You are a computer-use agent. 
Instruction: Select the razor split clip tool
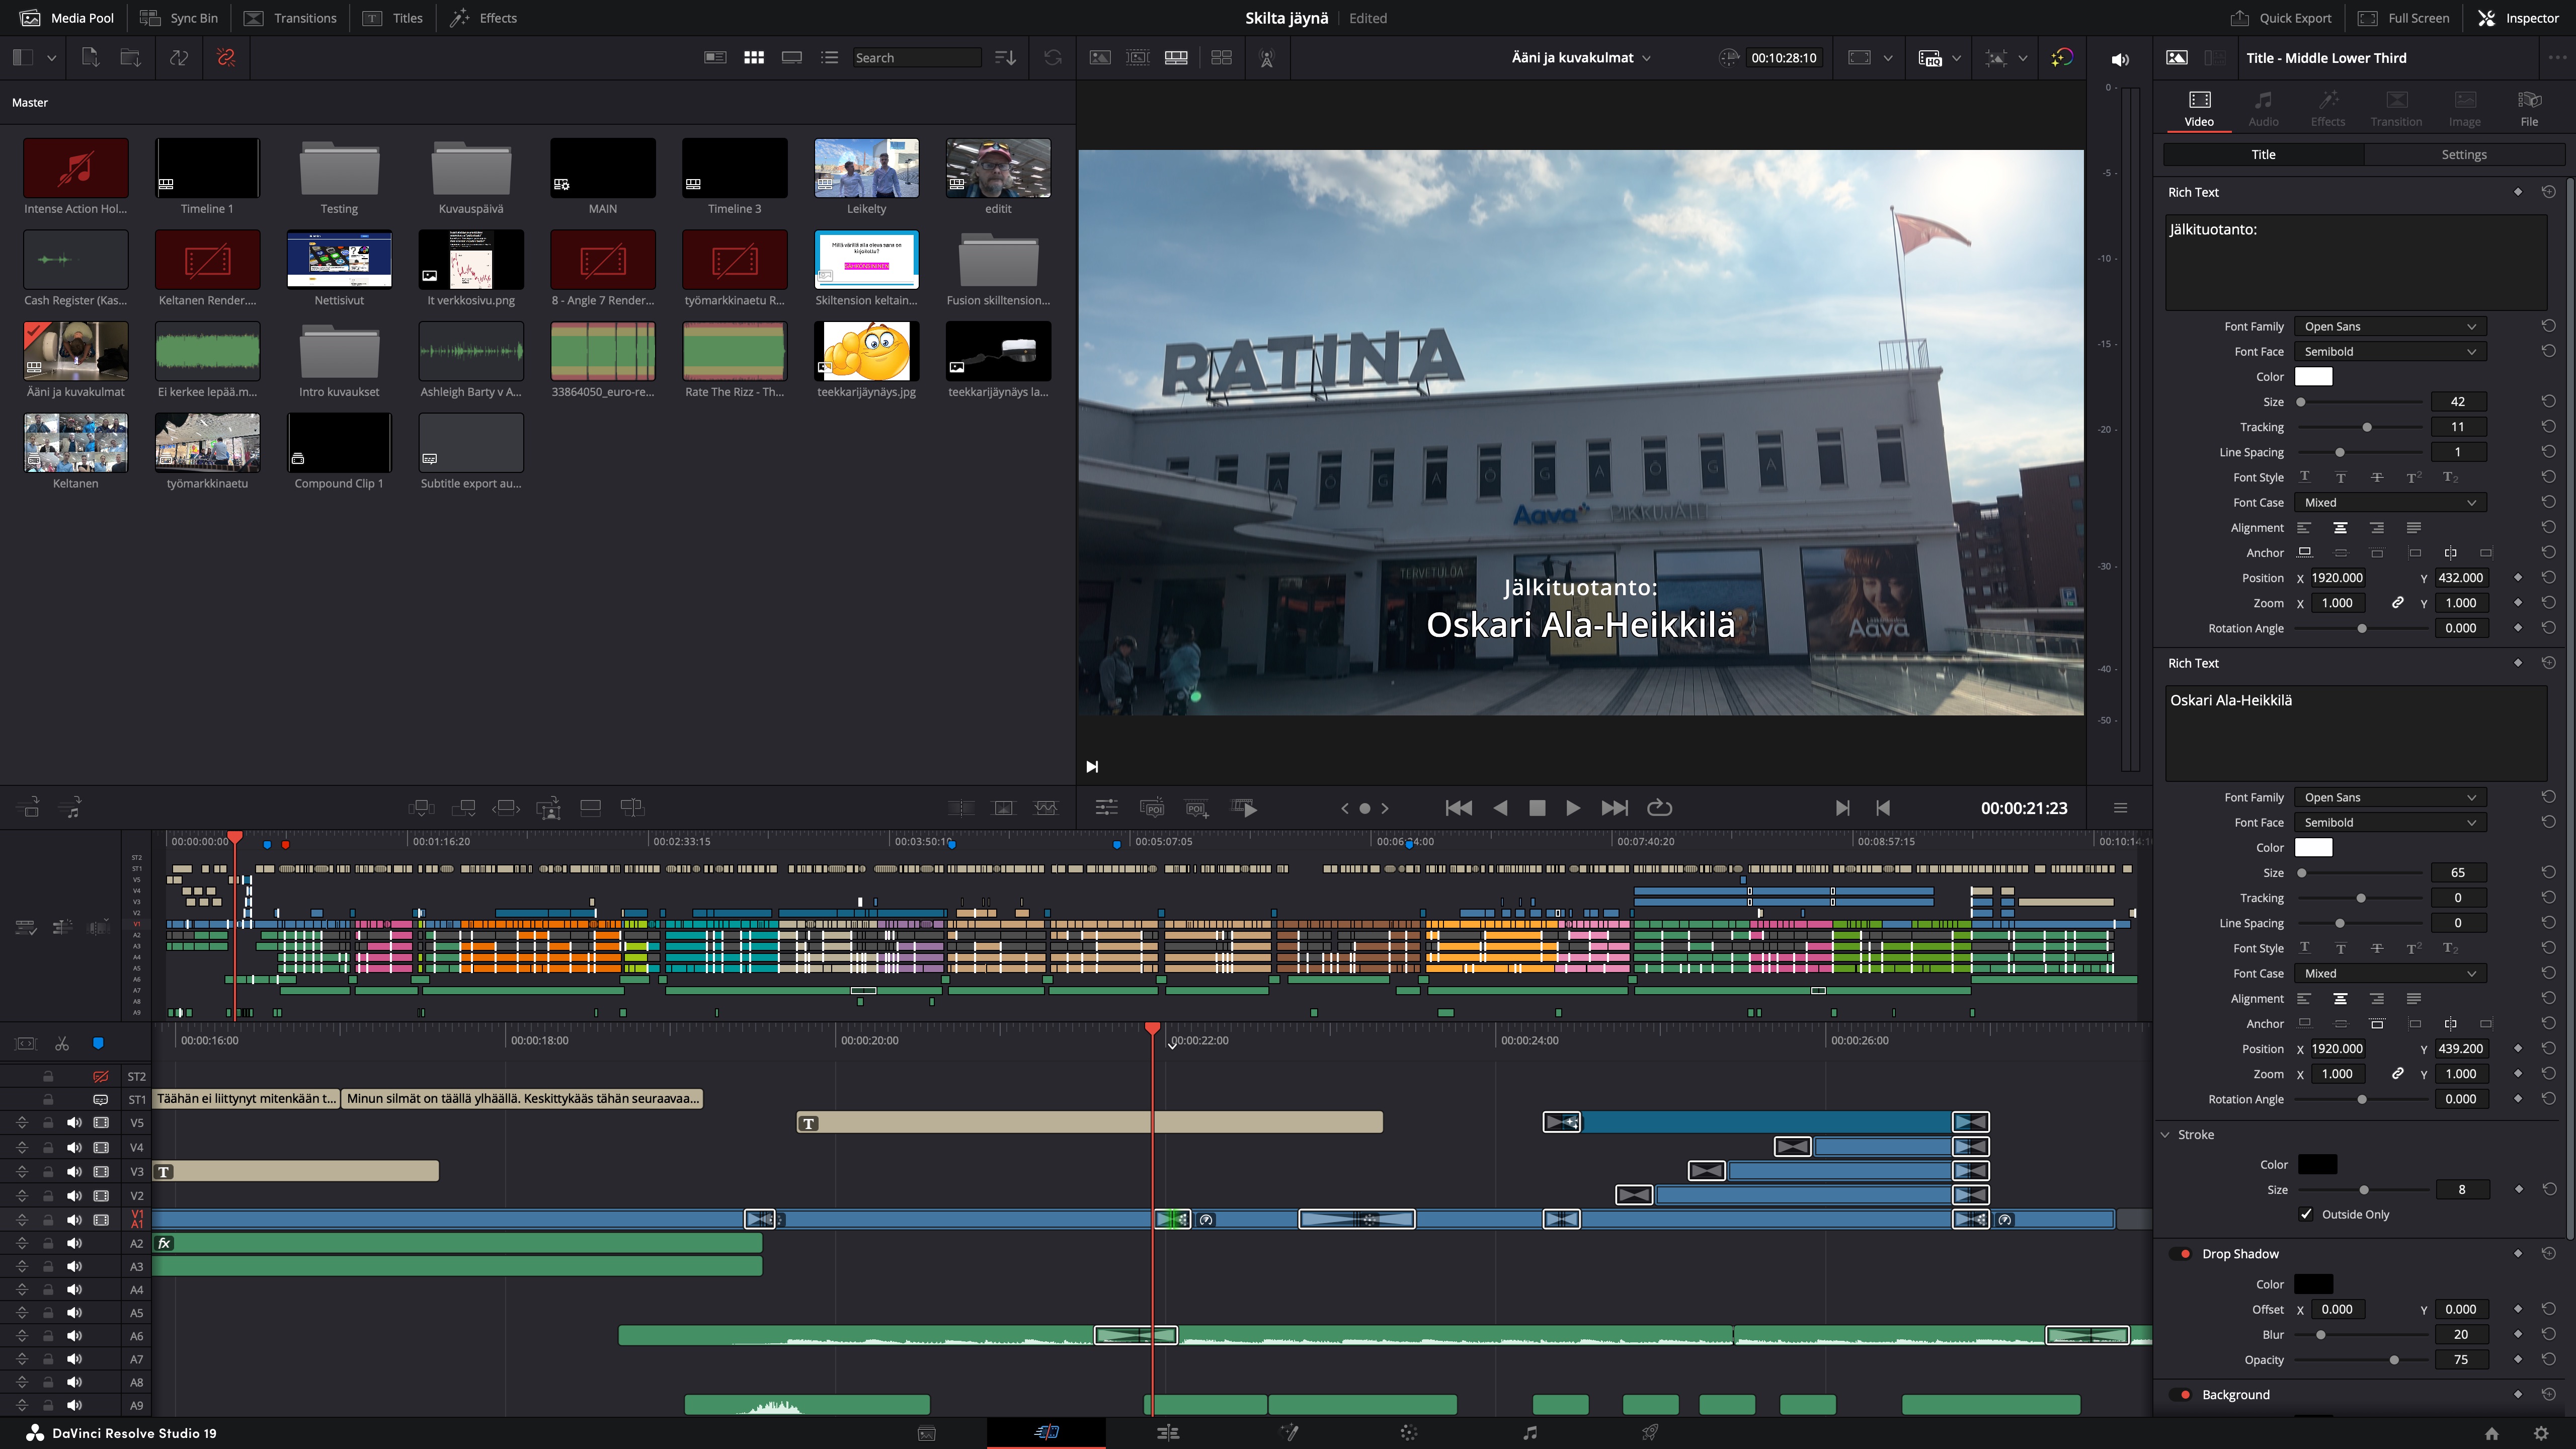tap(62, 1044)
